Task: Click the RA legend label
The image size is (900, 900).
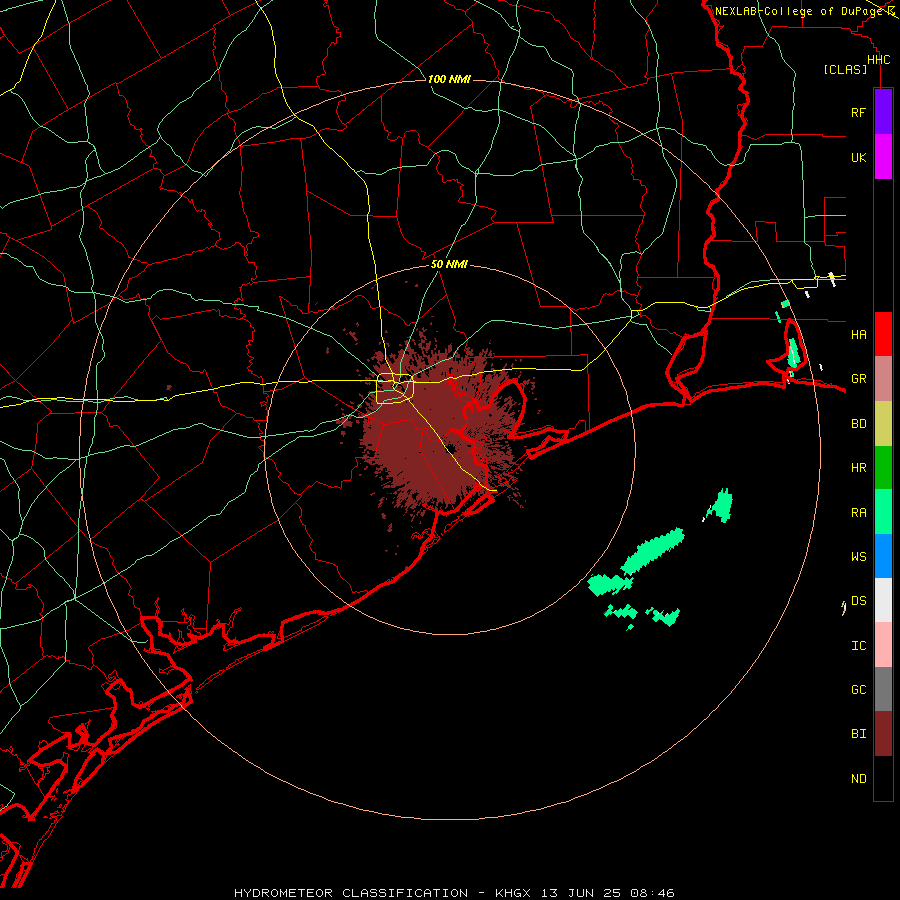Action: coord(858,513)
